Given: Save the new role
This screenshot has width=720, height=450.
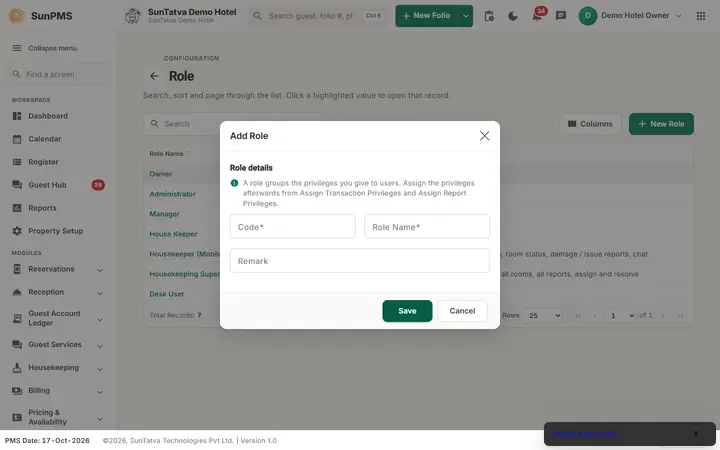Looking at the screenshot, I should (x=407, y=311).
